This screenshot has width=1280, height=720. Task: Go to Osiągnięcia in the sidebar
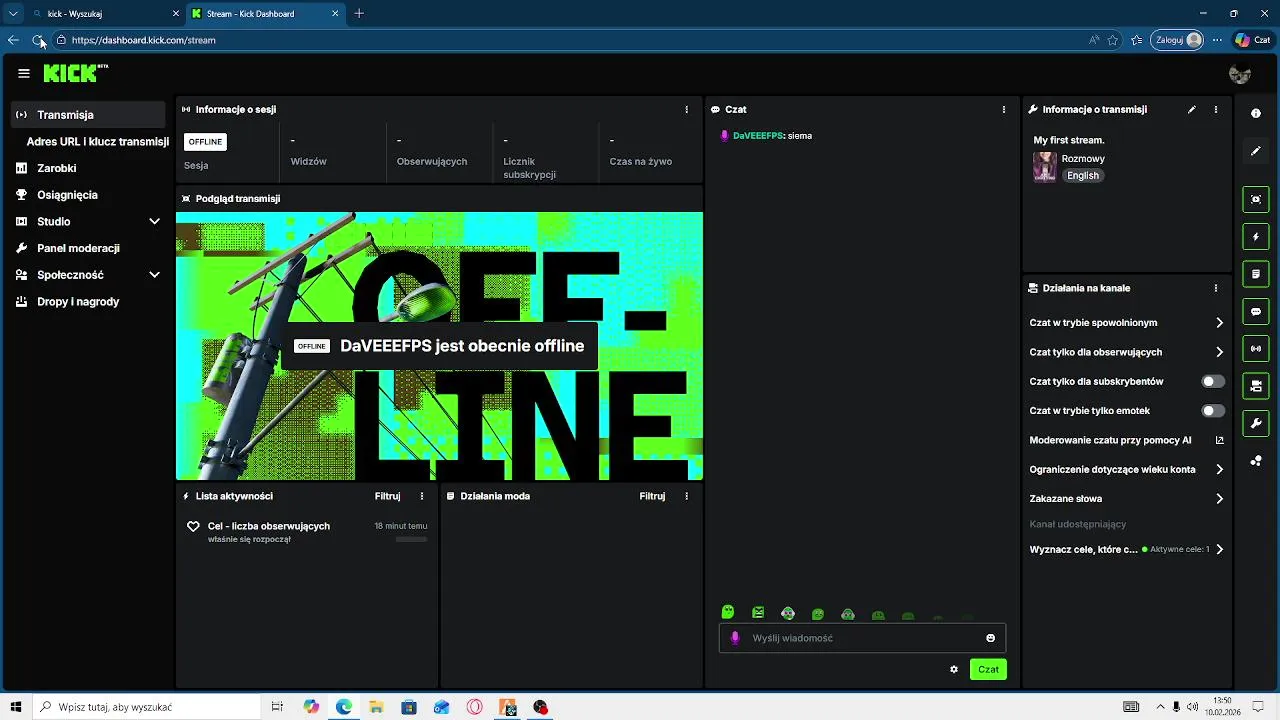(x=88, y=195)
